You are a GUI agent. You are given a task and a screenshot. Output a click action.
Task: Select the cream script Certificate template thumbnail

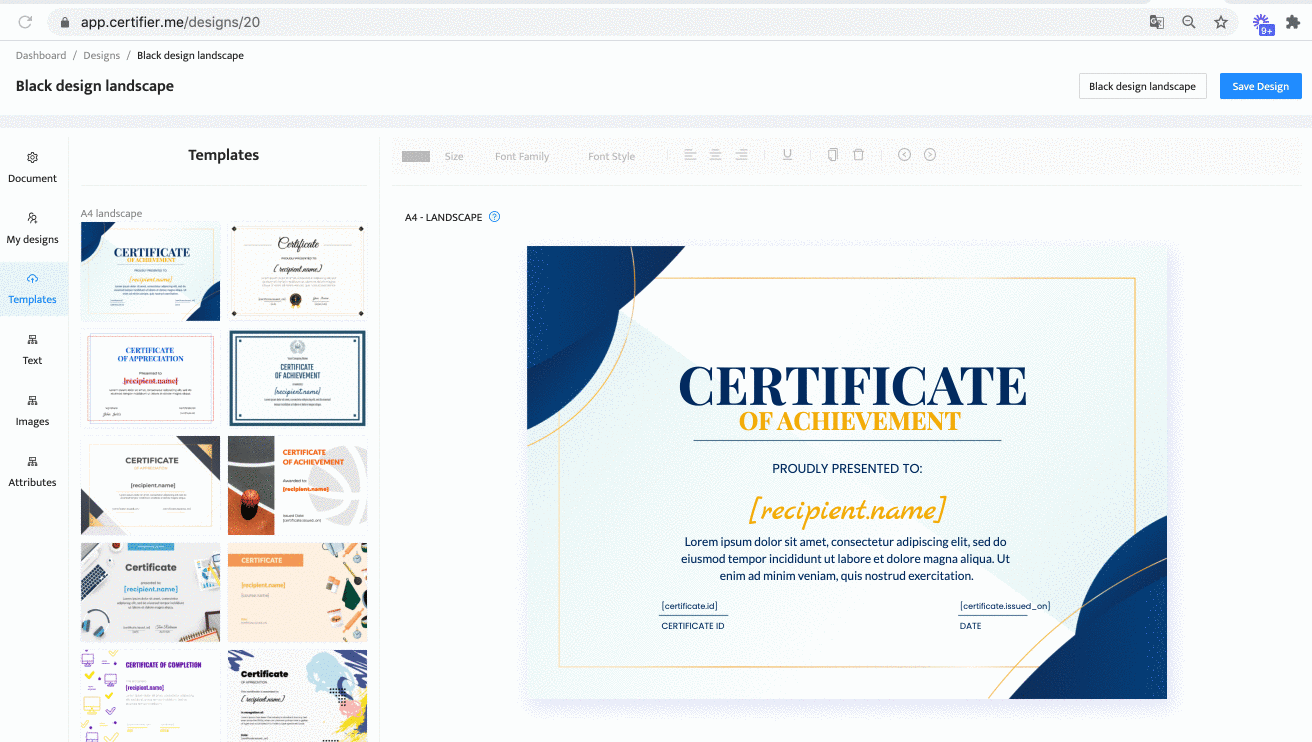pos(298,271)
